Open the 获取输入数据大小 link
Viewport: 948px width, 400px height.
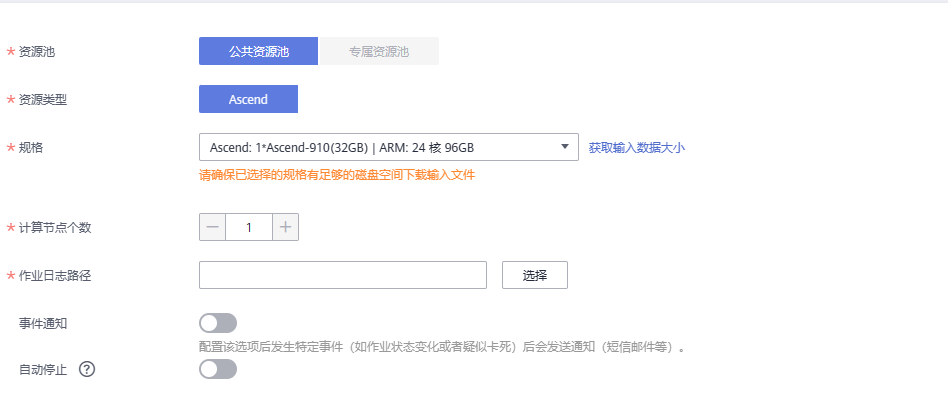point(637,147)
